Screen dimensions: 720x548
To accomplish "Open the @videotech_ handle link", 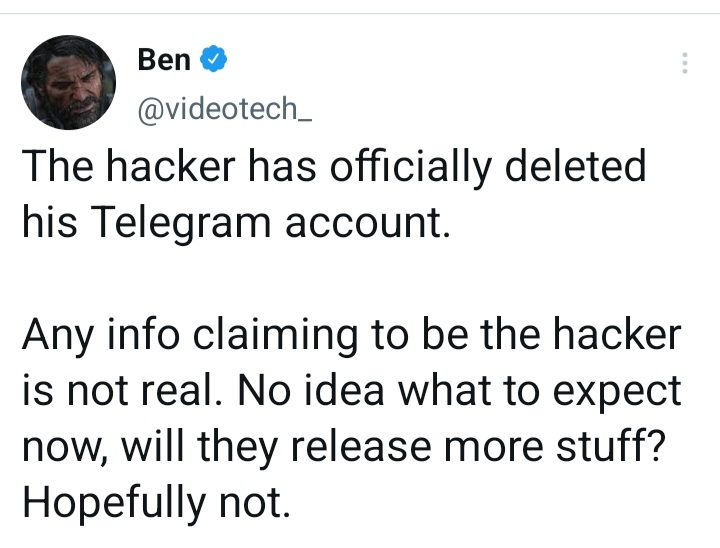I will (x=225, y=108).
